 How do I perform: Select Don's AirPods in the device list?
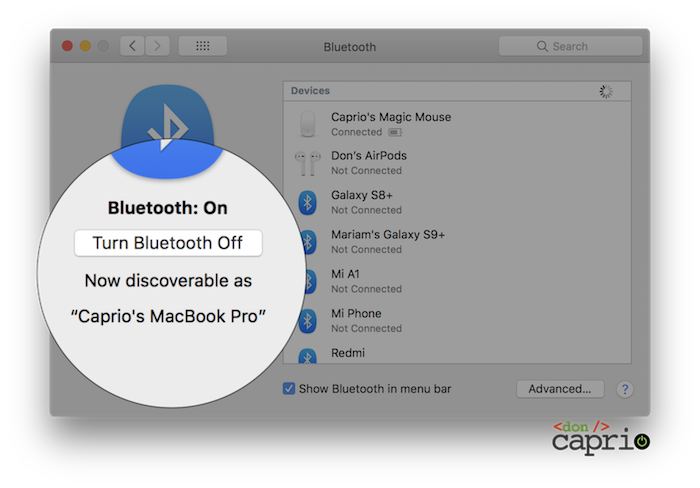(x=457, y=163)
